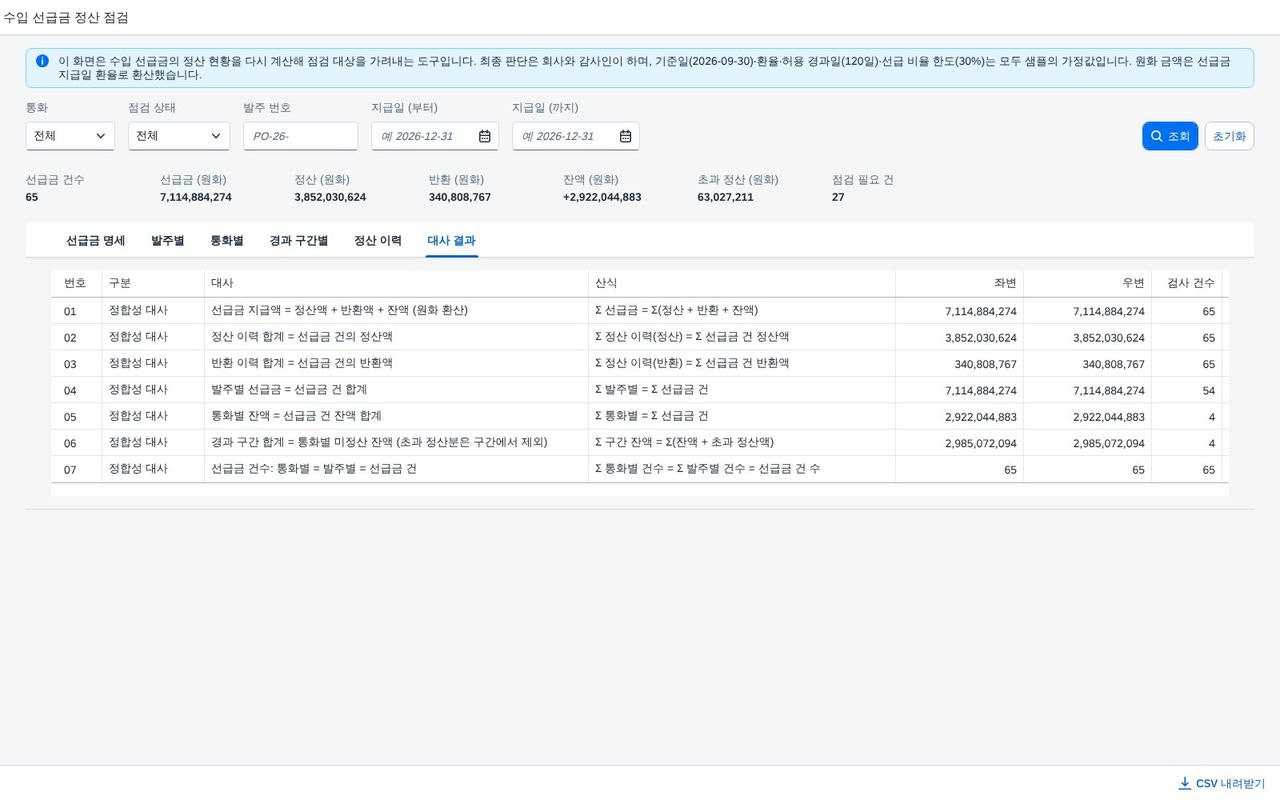
Task: Focus the 지급일 (까지) date field
Action: pyautogui.click(x=576, y=136)
